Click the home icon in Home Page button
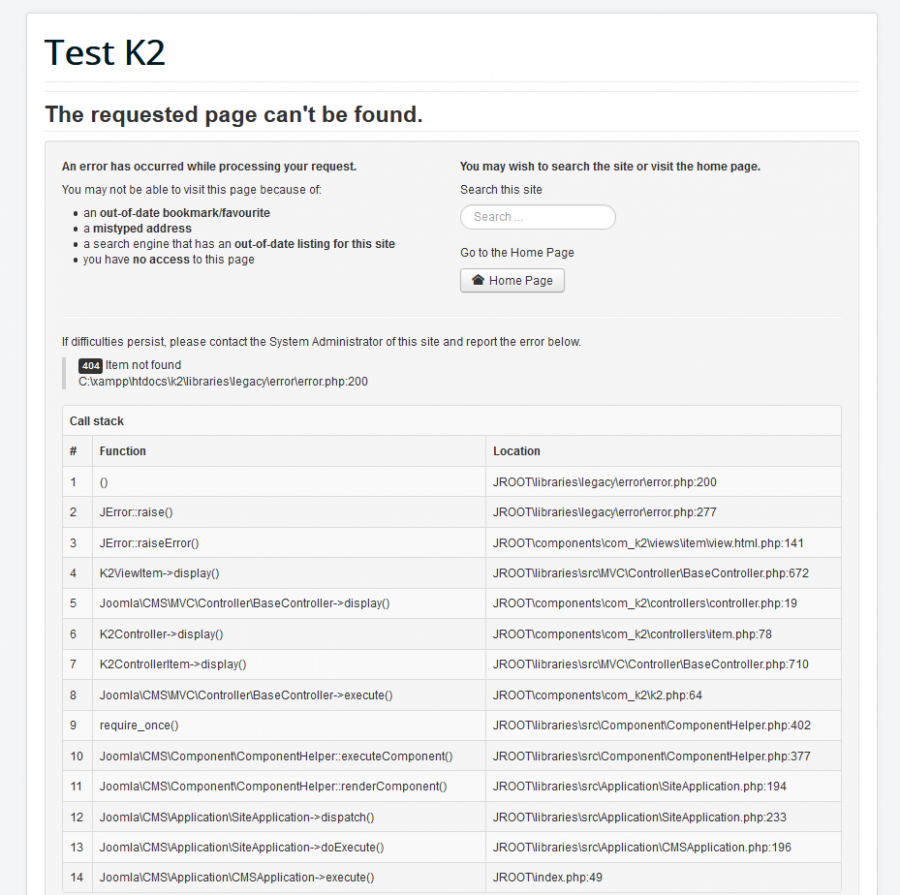The width and height of the screenshot is (900, 895). point(478,280)
